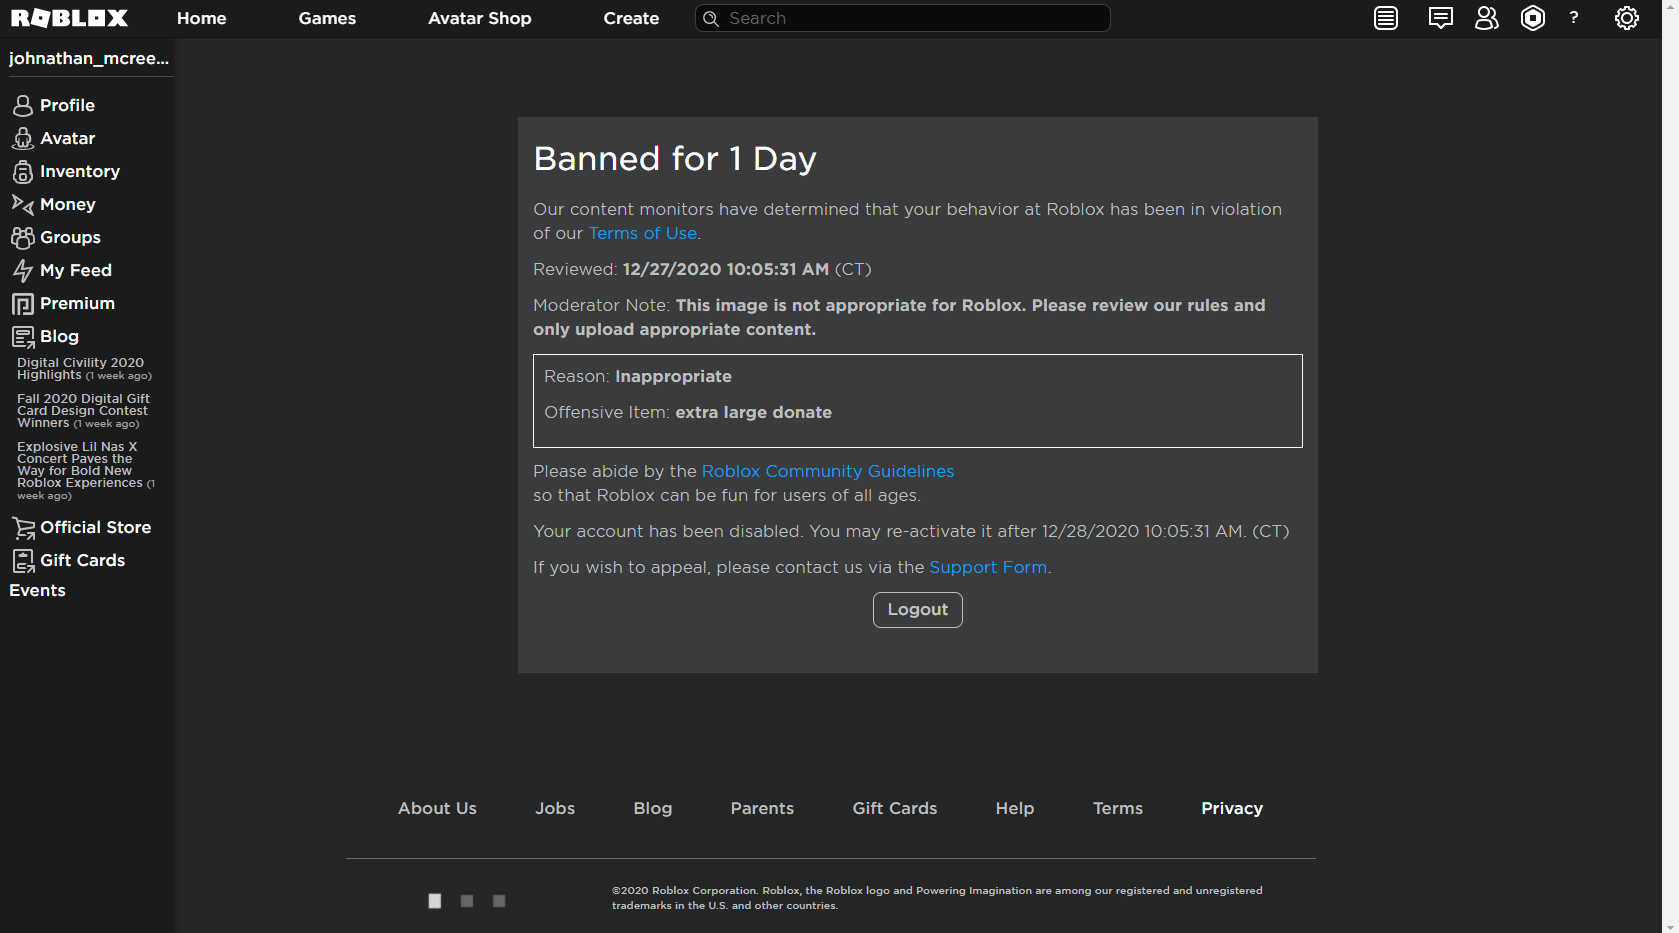Click the My Feed lightning icon
This screenshot has width=1679, height=933.
coord(23,270)
